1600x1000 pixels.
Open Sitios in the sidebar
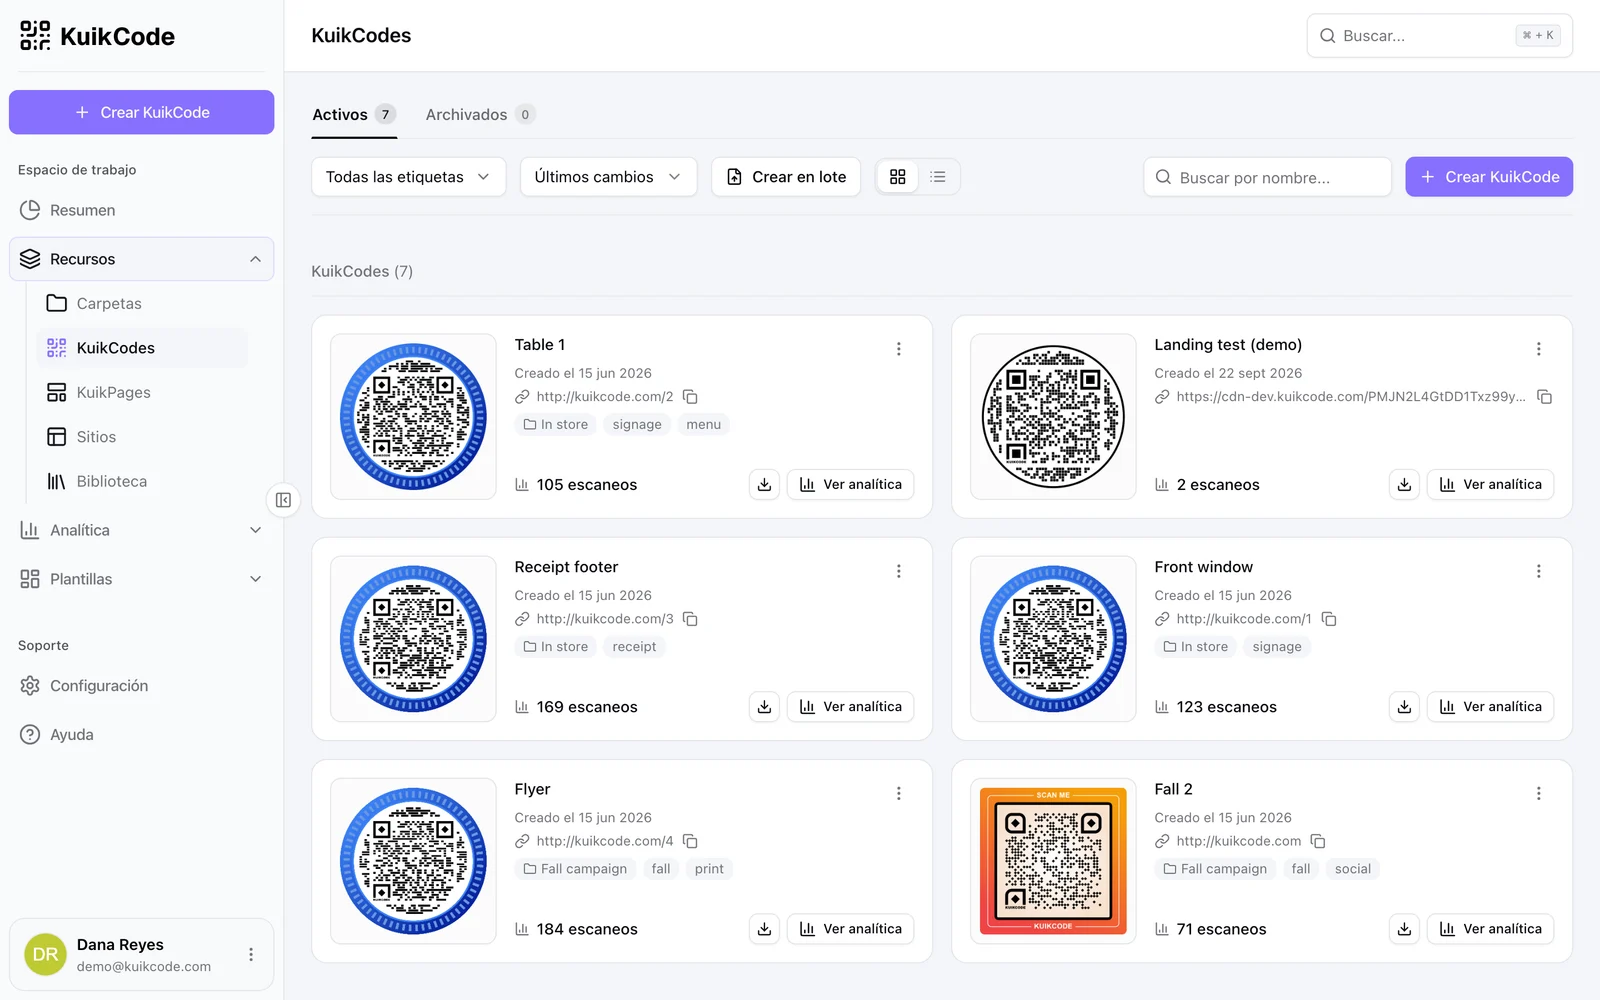click(141, 437)
